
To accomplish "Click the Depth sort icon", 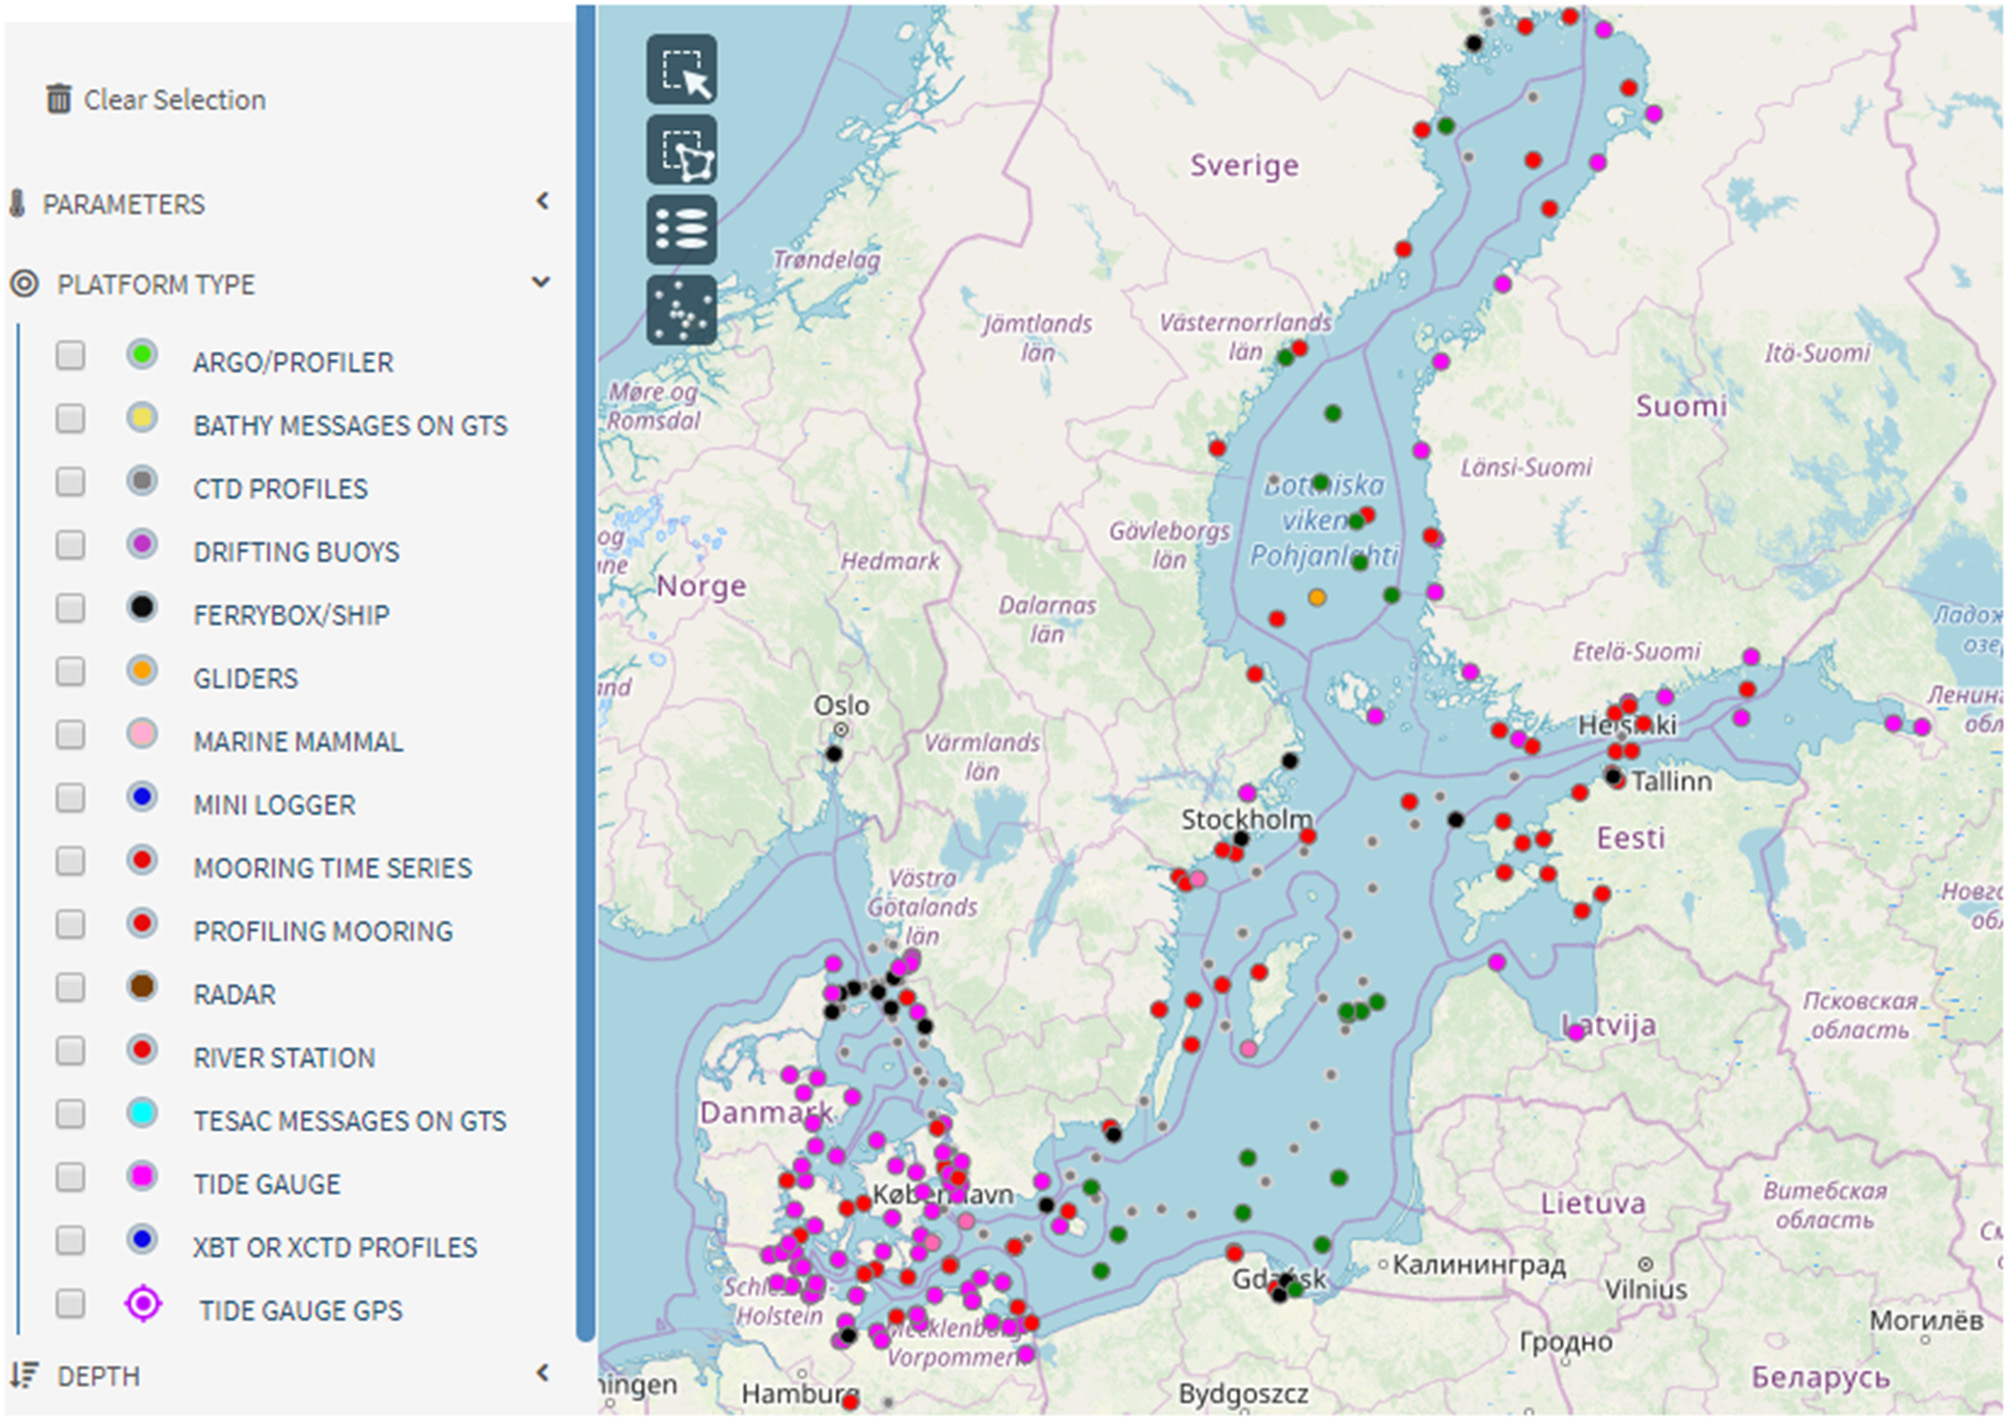I will [24, 1376].
